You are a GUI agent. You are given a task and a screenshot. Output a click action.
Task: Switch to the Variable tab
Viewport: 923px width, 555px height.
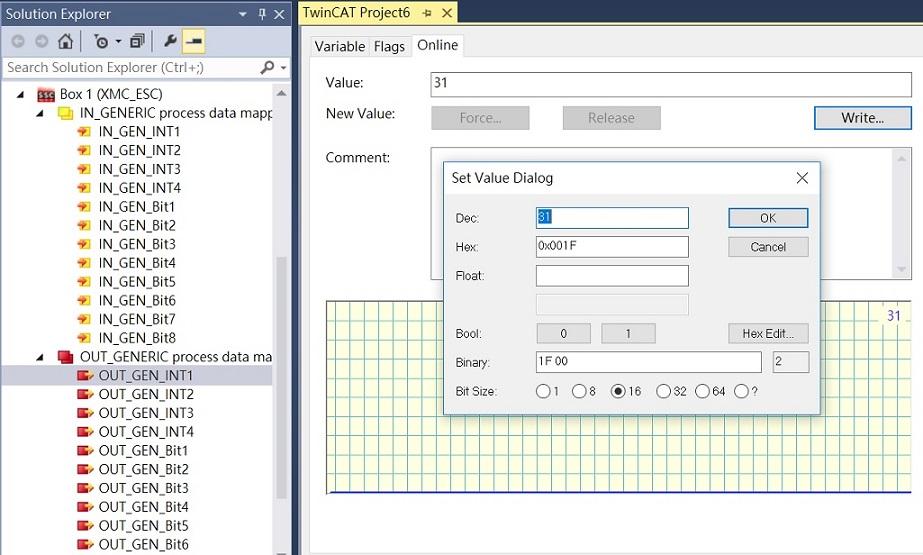point(339,47)
